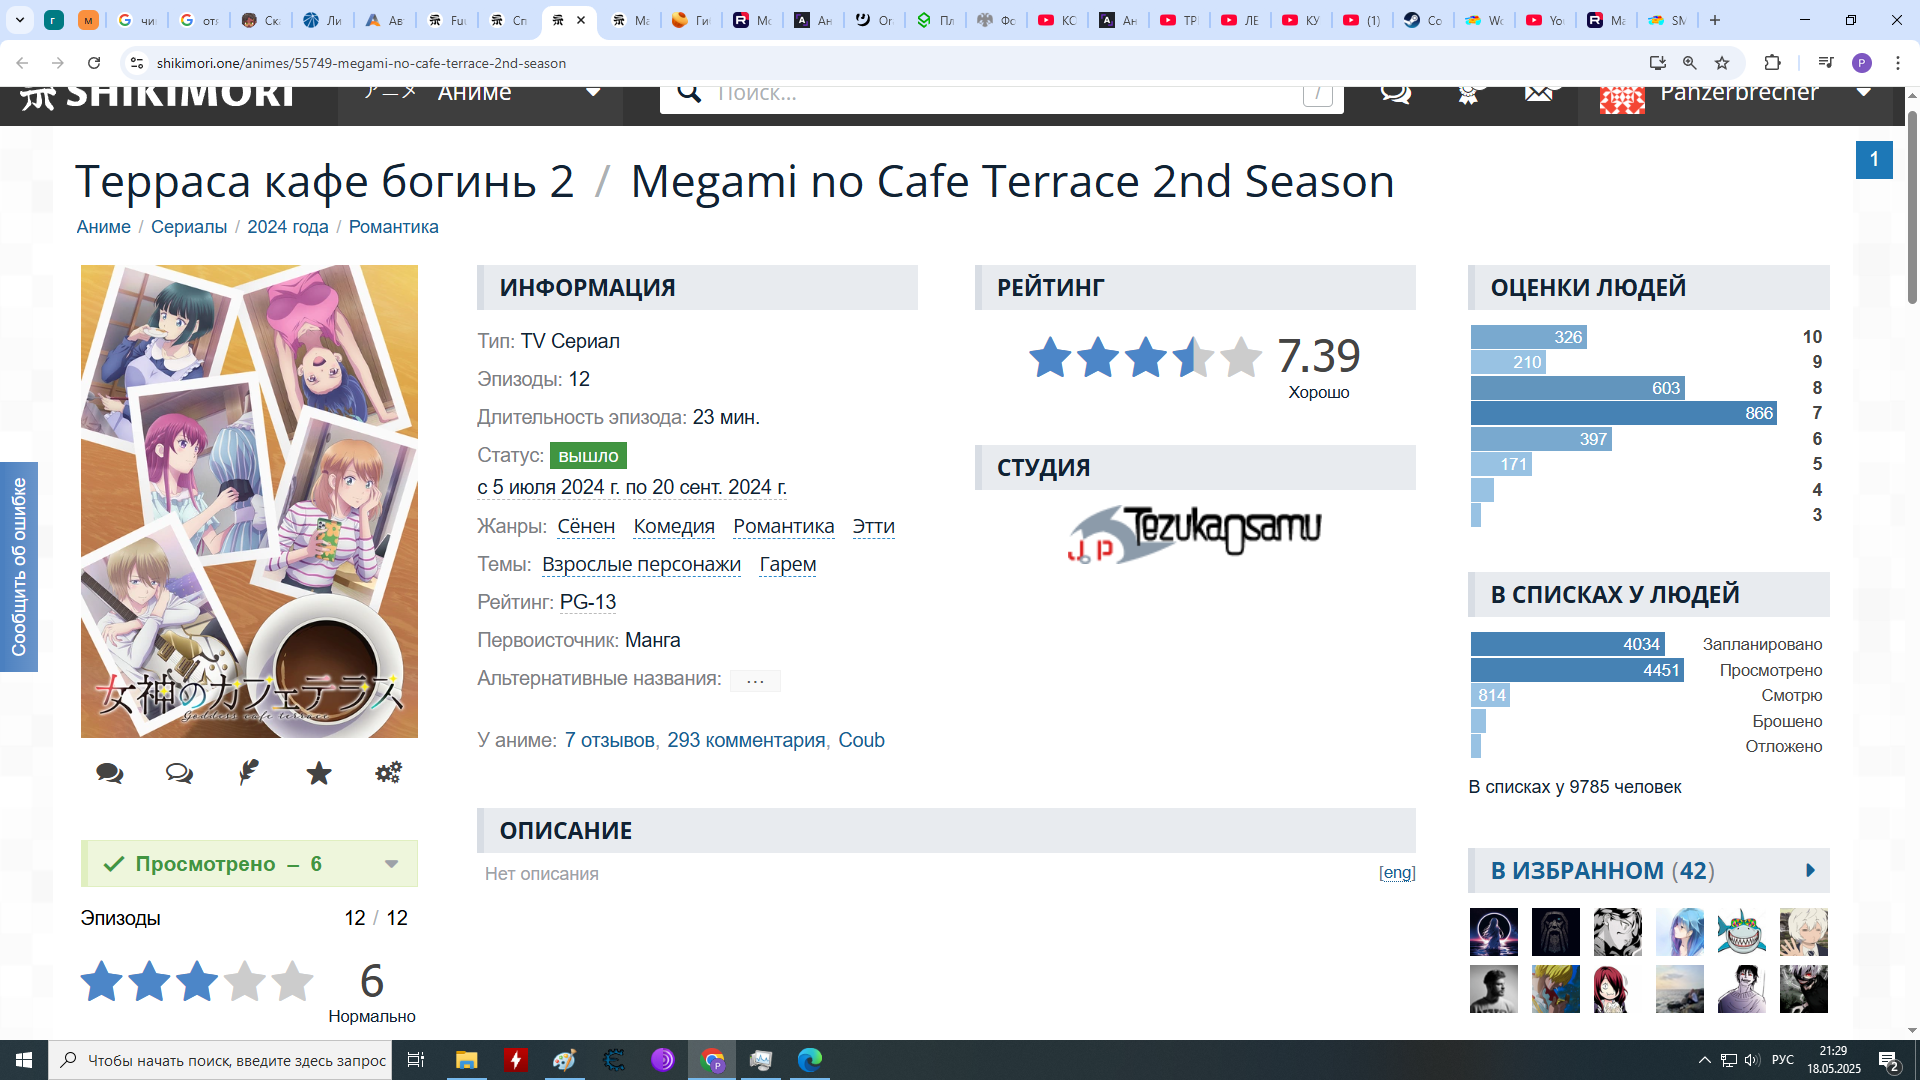Open Windows notification center icon
This screenshot has width=1920, height=1080.
pos(1888,1060)
